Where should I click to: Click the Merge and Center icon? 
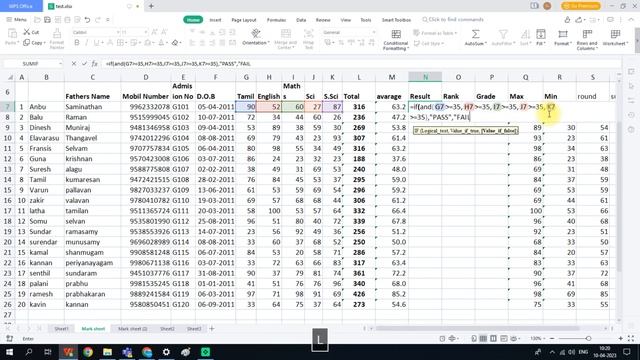(286, 33)
